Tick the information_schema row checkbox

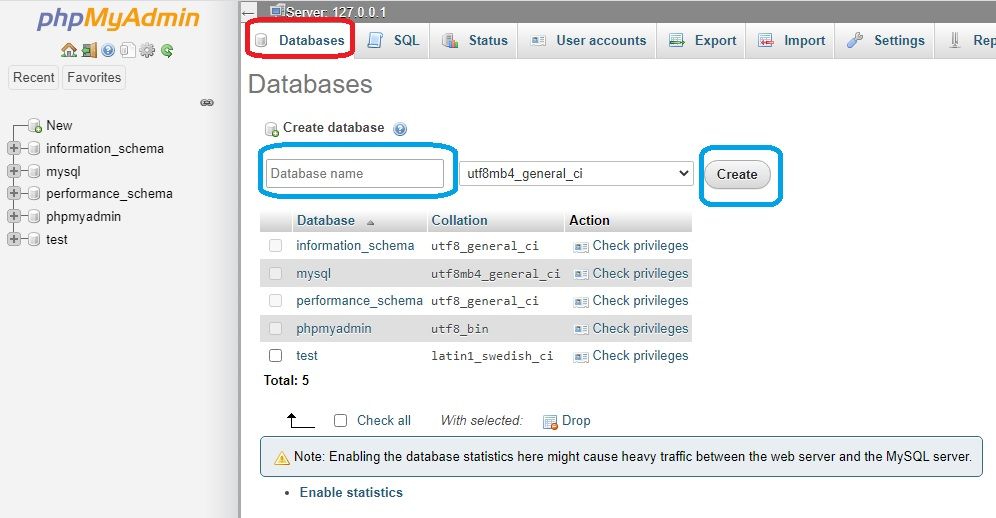coord(275,245)
